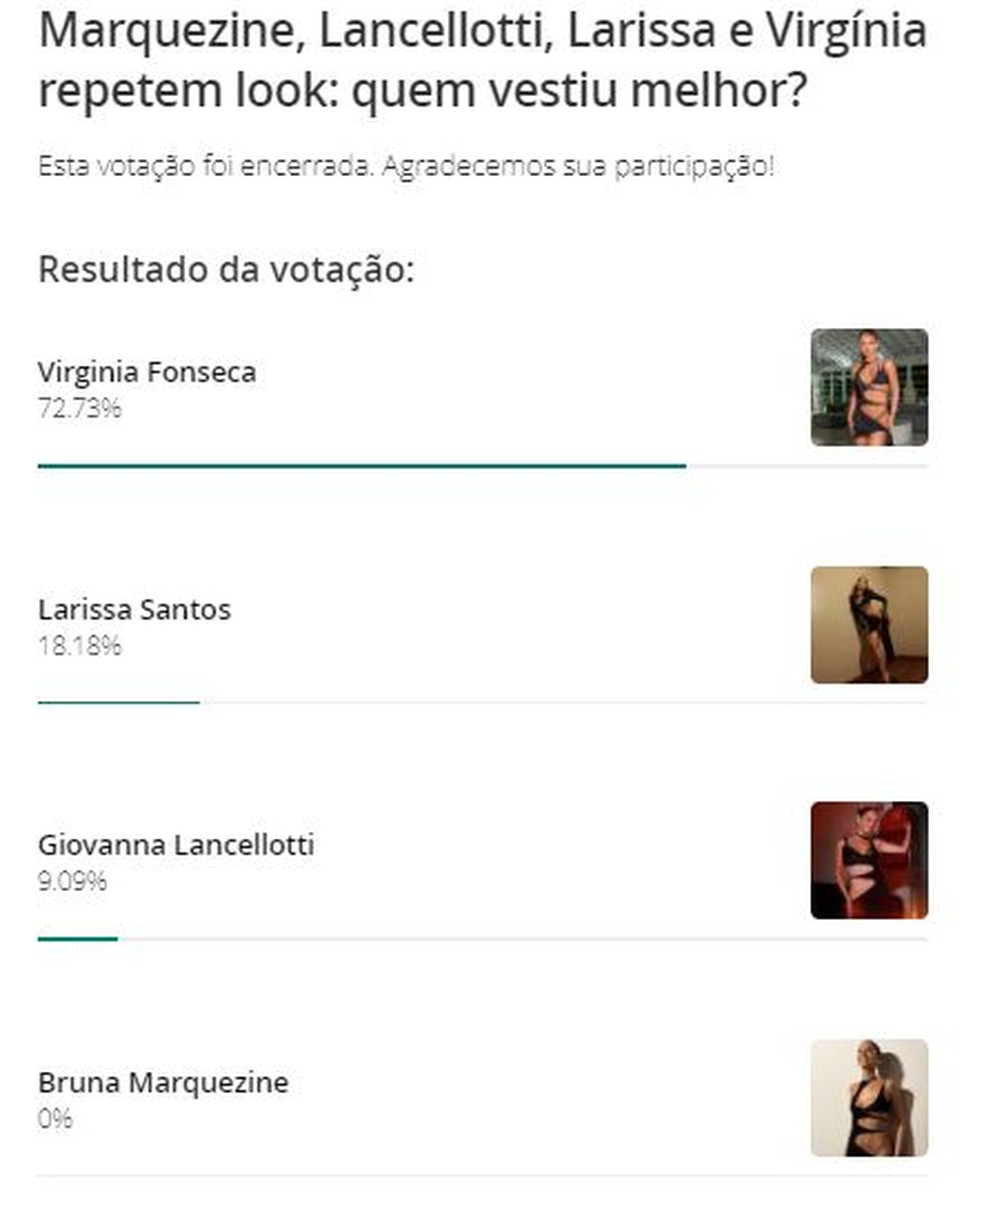Click the Bruna Marquezine name label

[163, 1082]
